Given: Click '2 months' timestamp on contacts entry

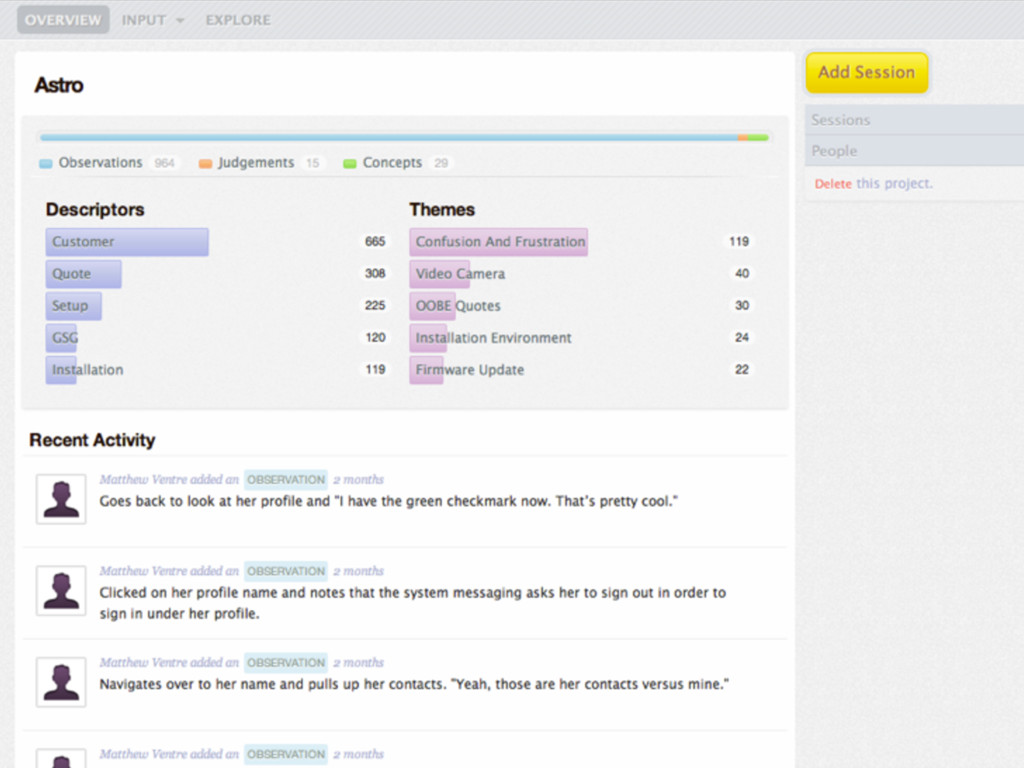Looking at the screenshot, I should [359, 663].
